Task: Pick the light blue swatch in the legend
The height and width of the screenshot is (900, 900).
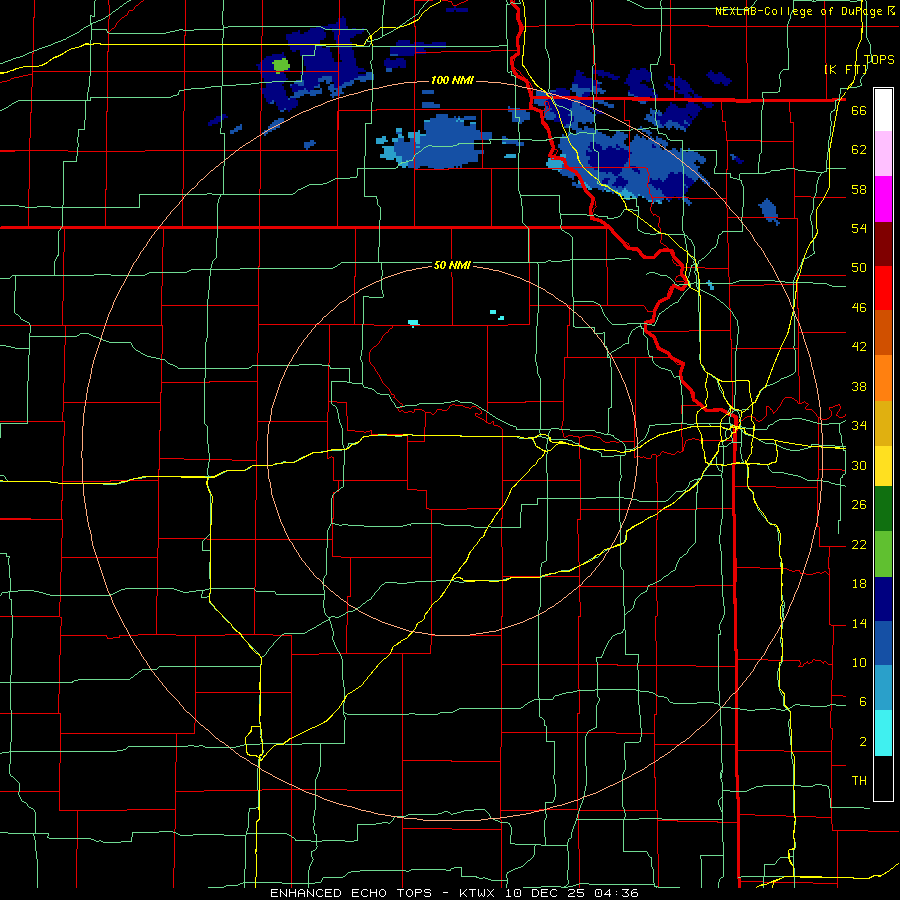Action: pyautogui.click(x=883, y=688)
